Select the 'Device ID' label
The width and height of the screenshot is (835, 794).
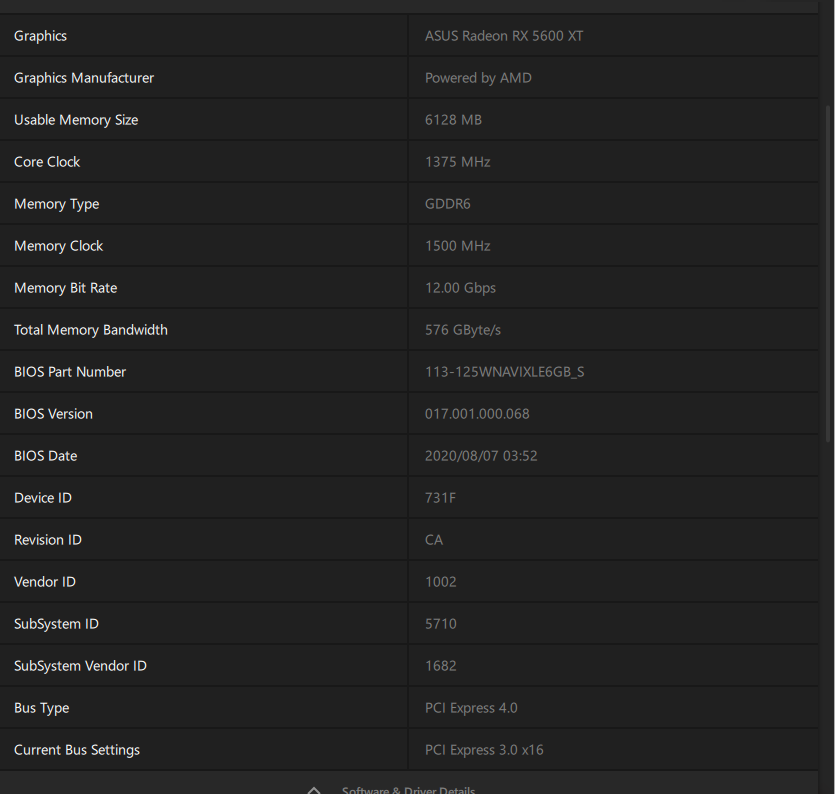(43, 498)
